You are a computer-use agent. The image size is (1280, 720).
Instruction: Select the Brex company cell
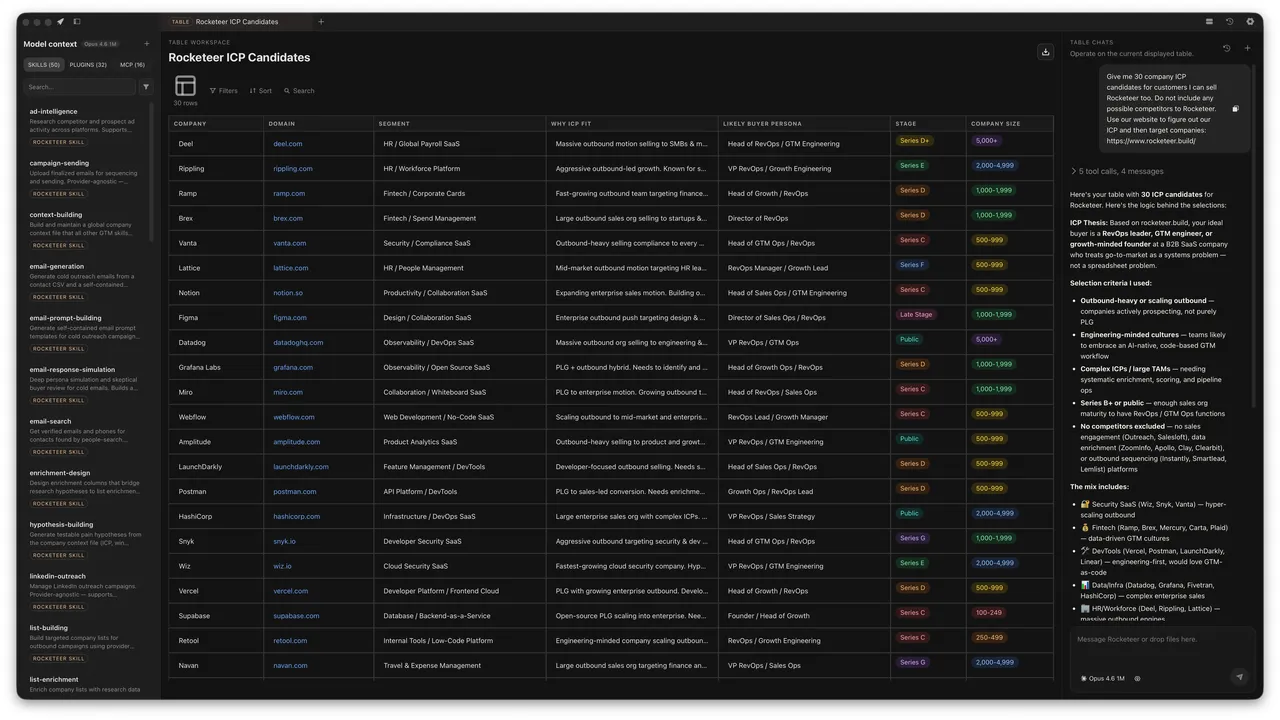click(216, 218)
